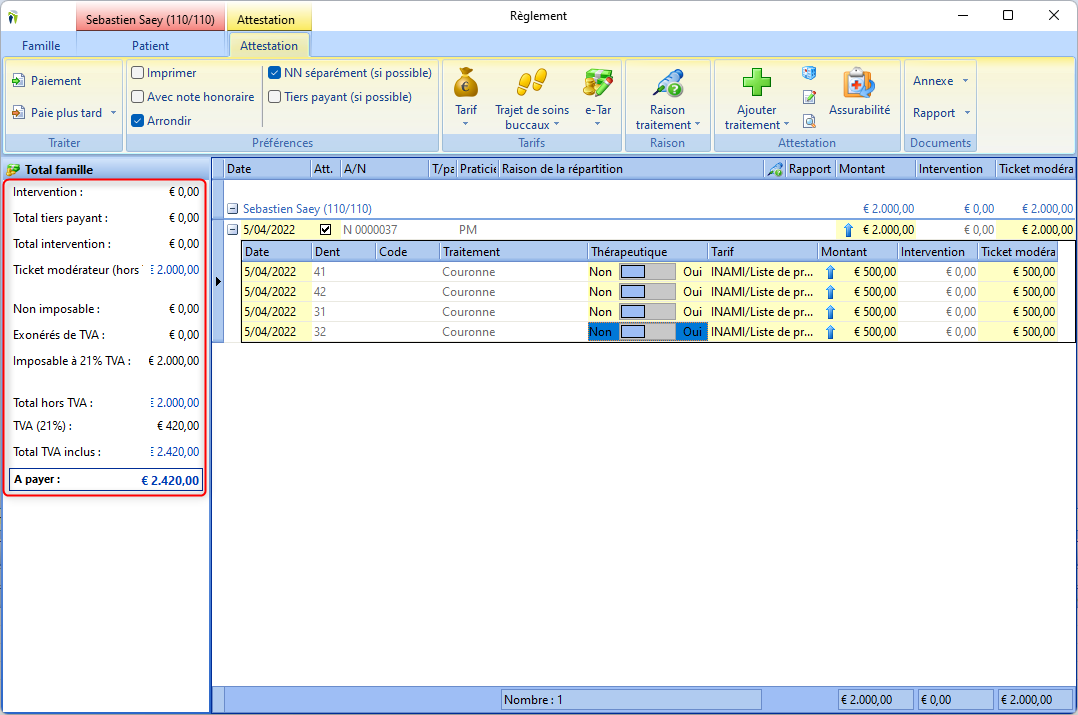Toggle Thérapeutique switch for tooth 42

pos(647,292)
